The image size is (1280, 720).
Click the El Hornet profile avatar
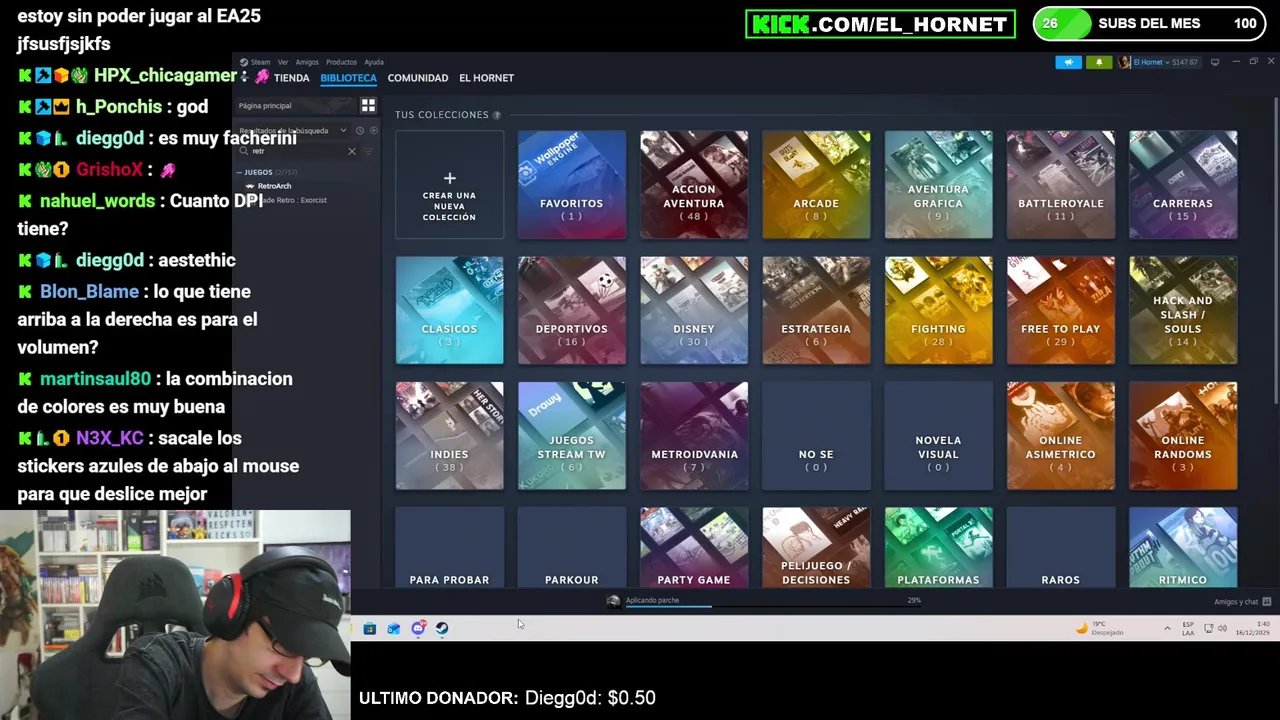(x=1125, y=62)
